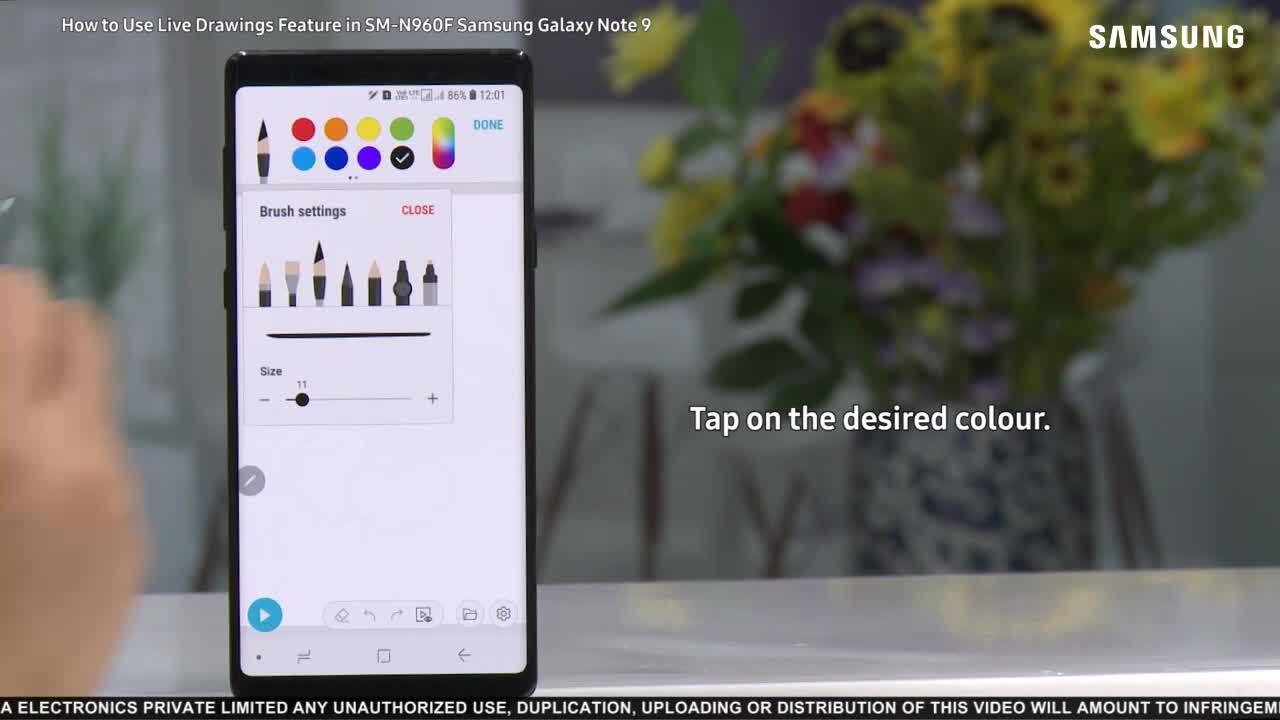Open settings via the gear icon

tap(503, 614)
